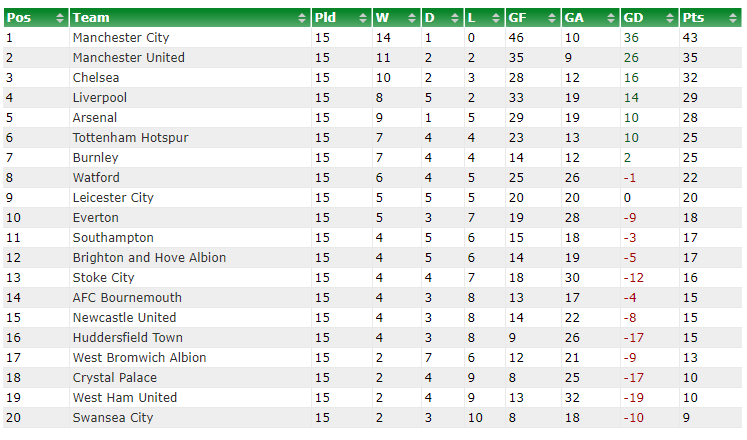Sort by goals for GF arrows

point(552,18)
